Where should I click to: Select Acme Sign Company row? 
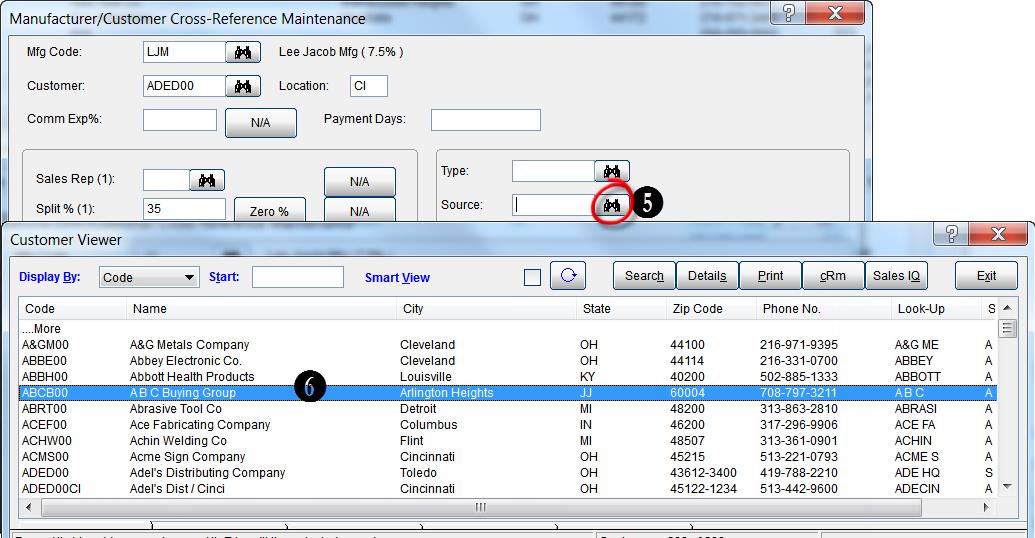(x=508, y=457)
